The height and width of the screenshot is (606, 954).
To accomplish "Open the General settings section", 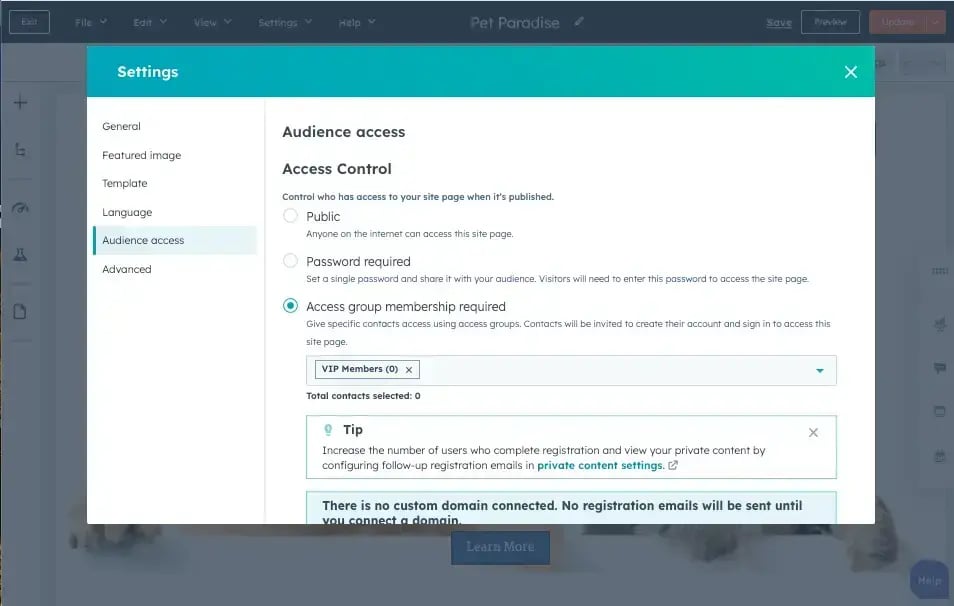I will [121, 126].
